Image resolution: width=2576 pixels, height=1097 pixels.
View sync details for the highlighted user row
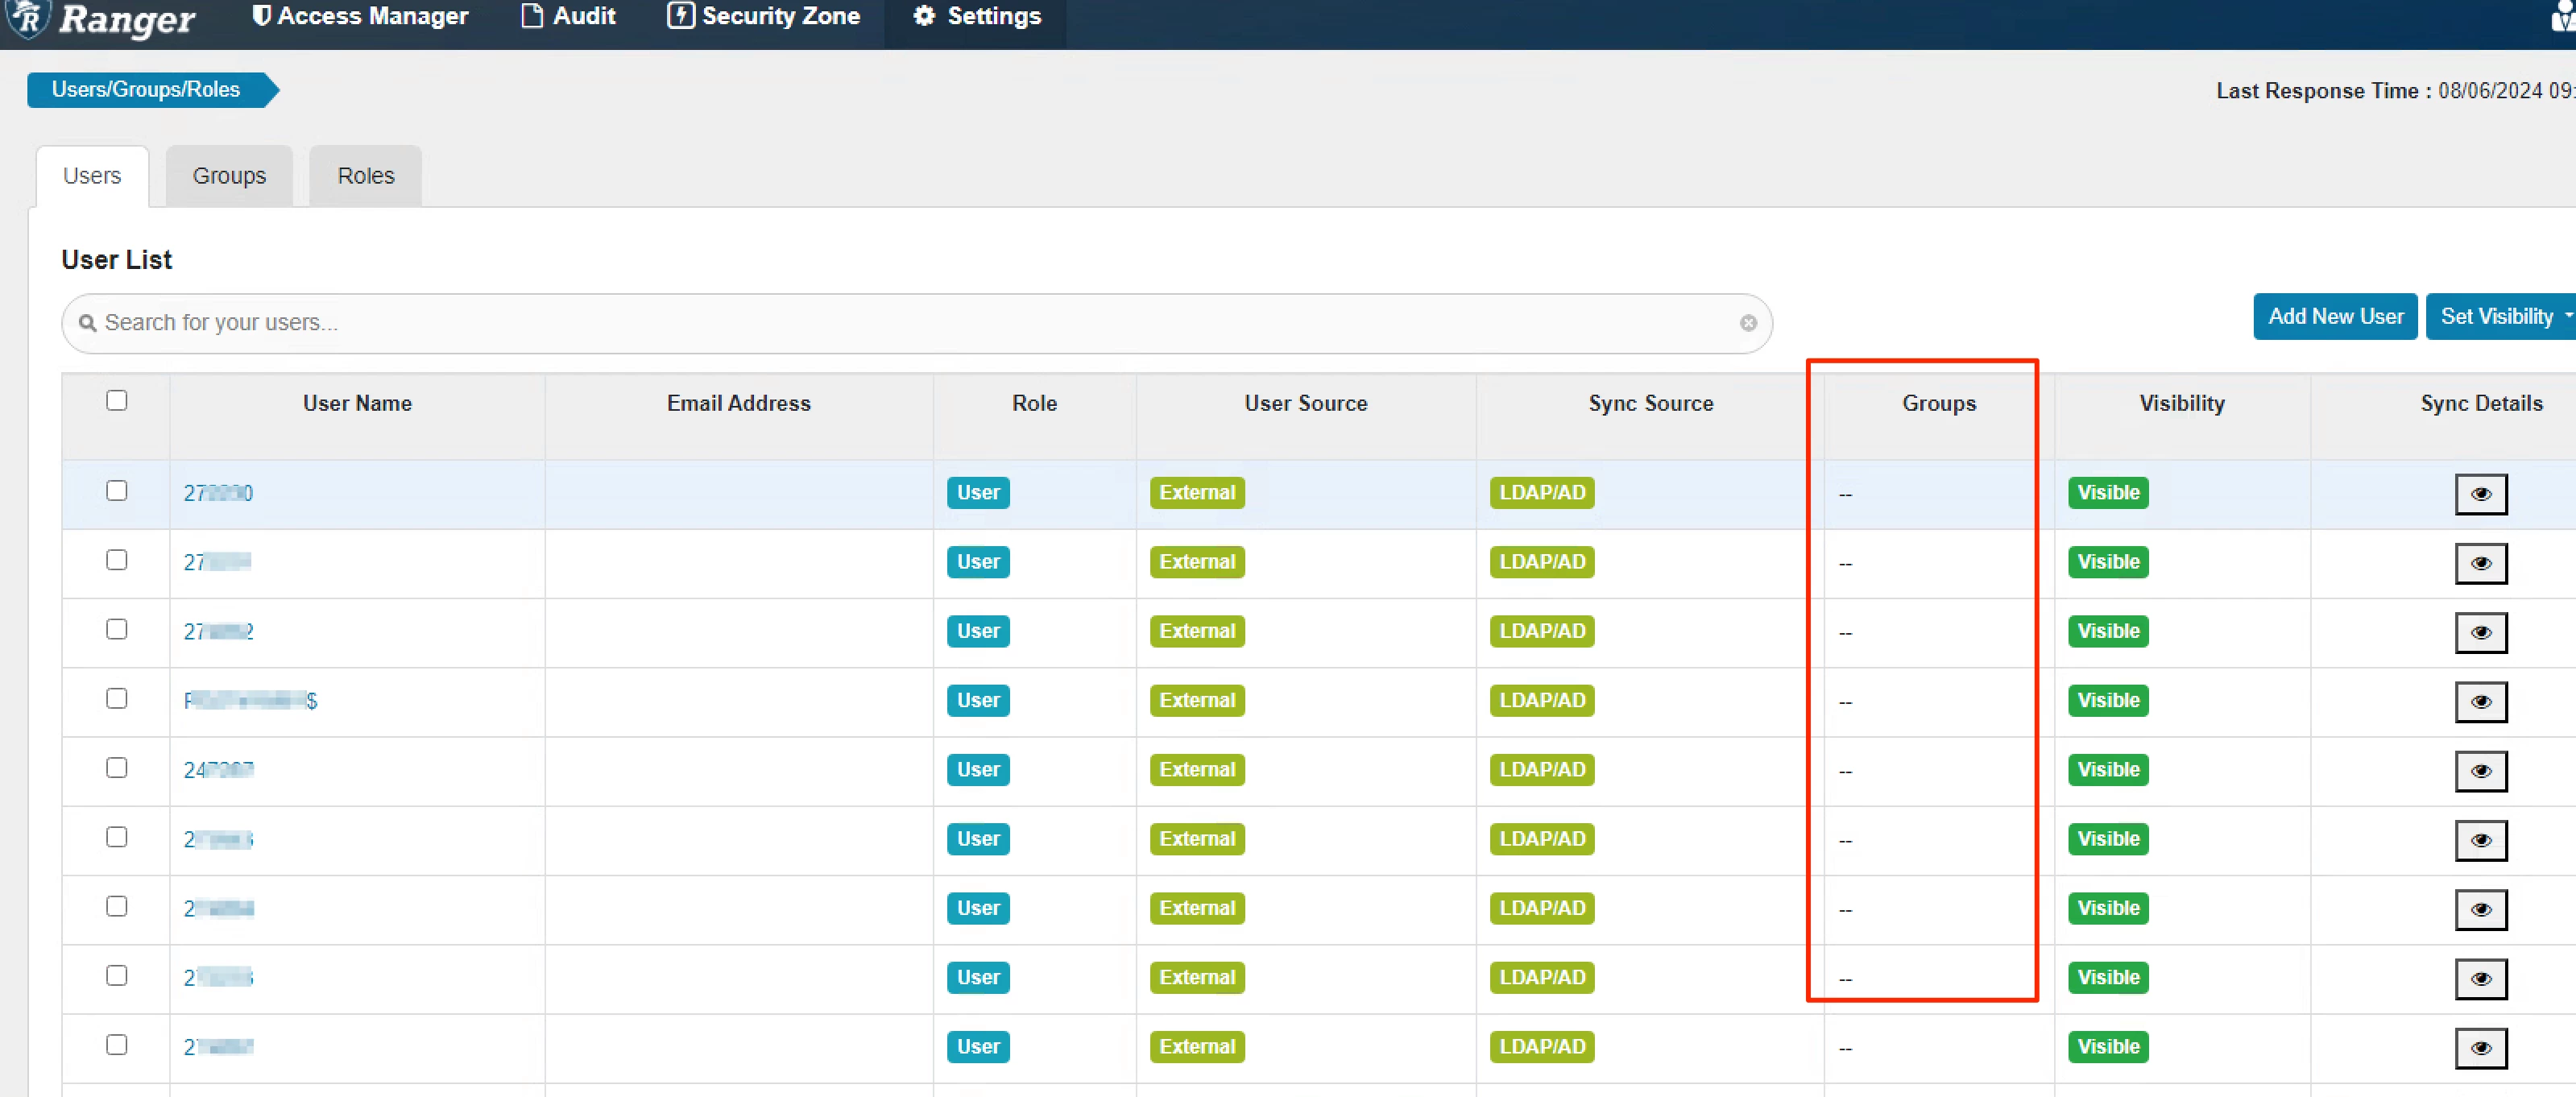point(2480,494)
